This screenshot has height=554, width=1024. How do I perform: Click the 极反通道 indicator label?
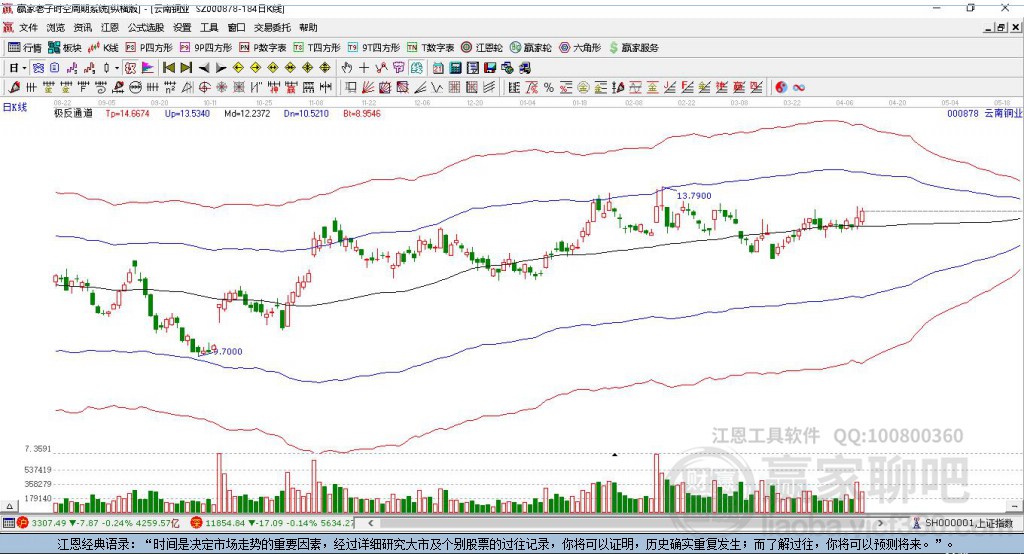(x=73, y=113)
